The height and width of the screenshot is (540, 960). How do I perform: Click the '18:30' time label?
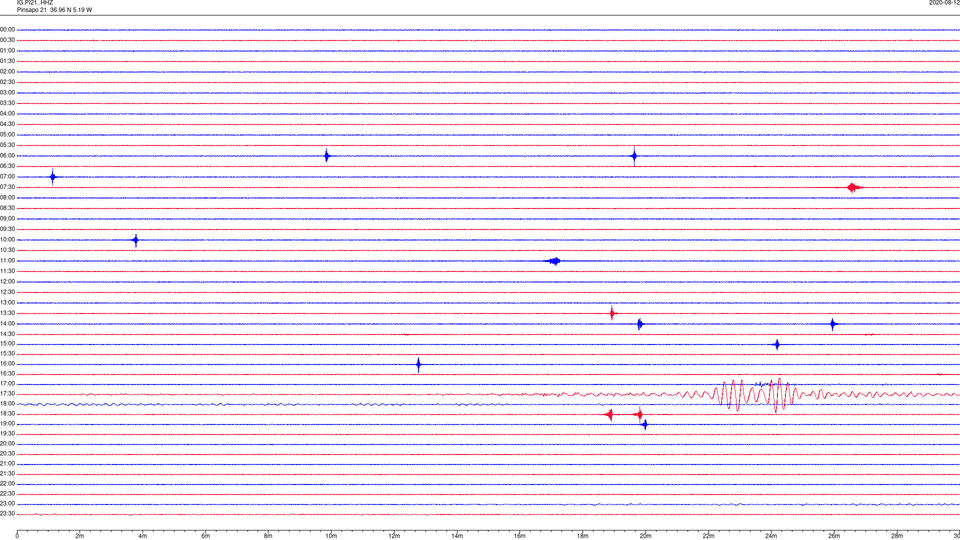(7, 414)
